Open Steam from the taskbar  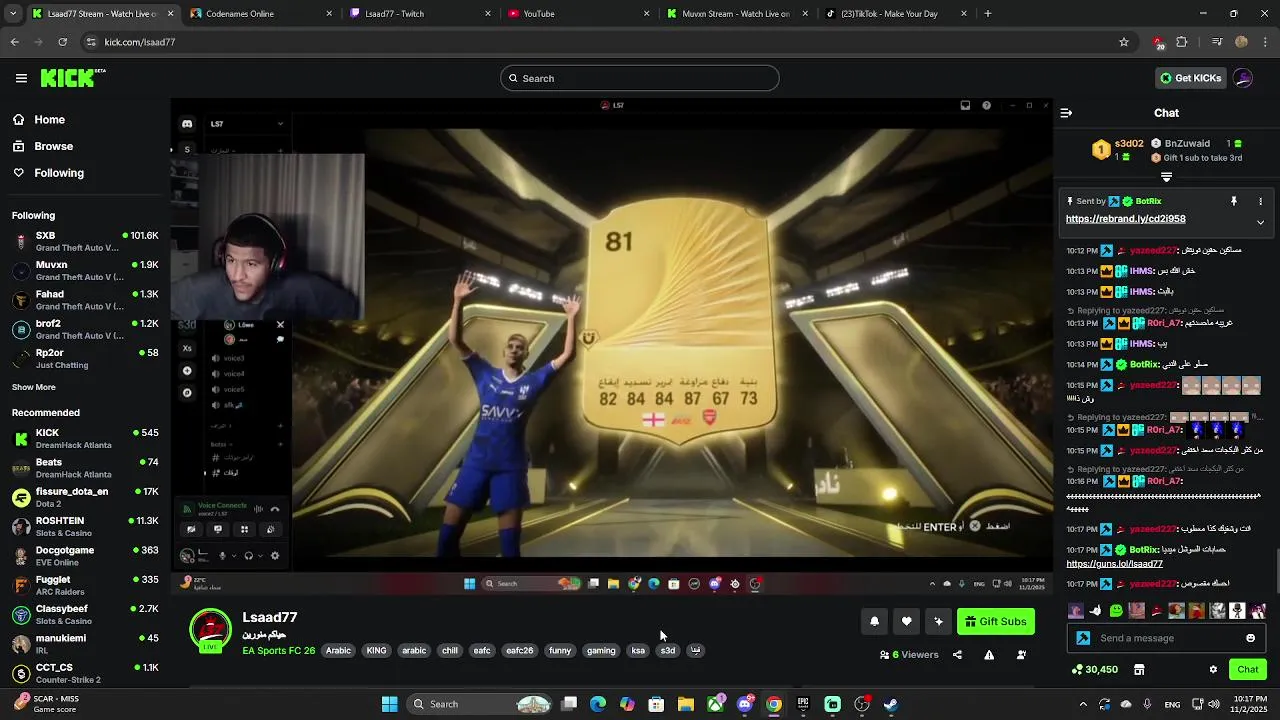[x=891, y=704]
